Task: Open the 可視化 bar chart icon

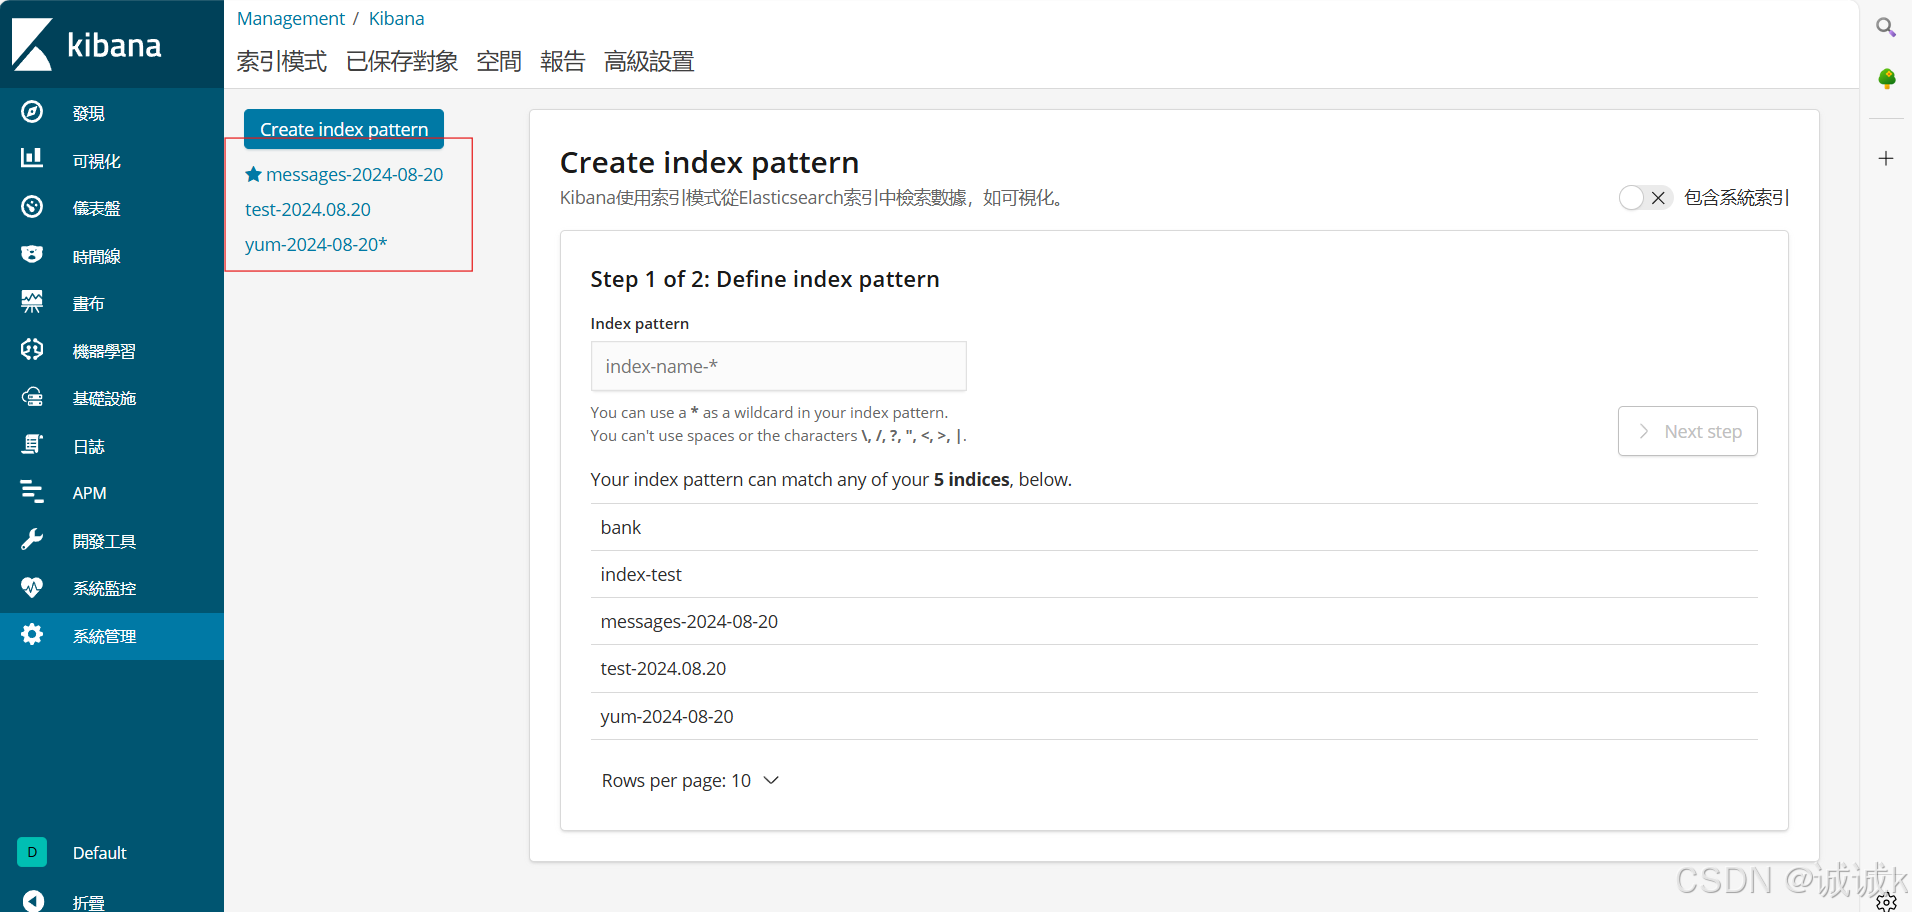Action: [32, 158]
